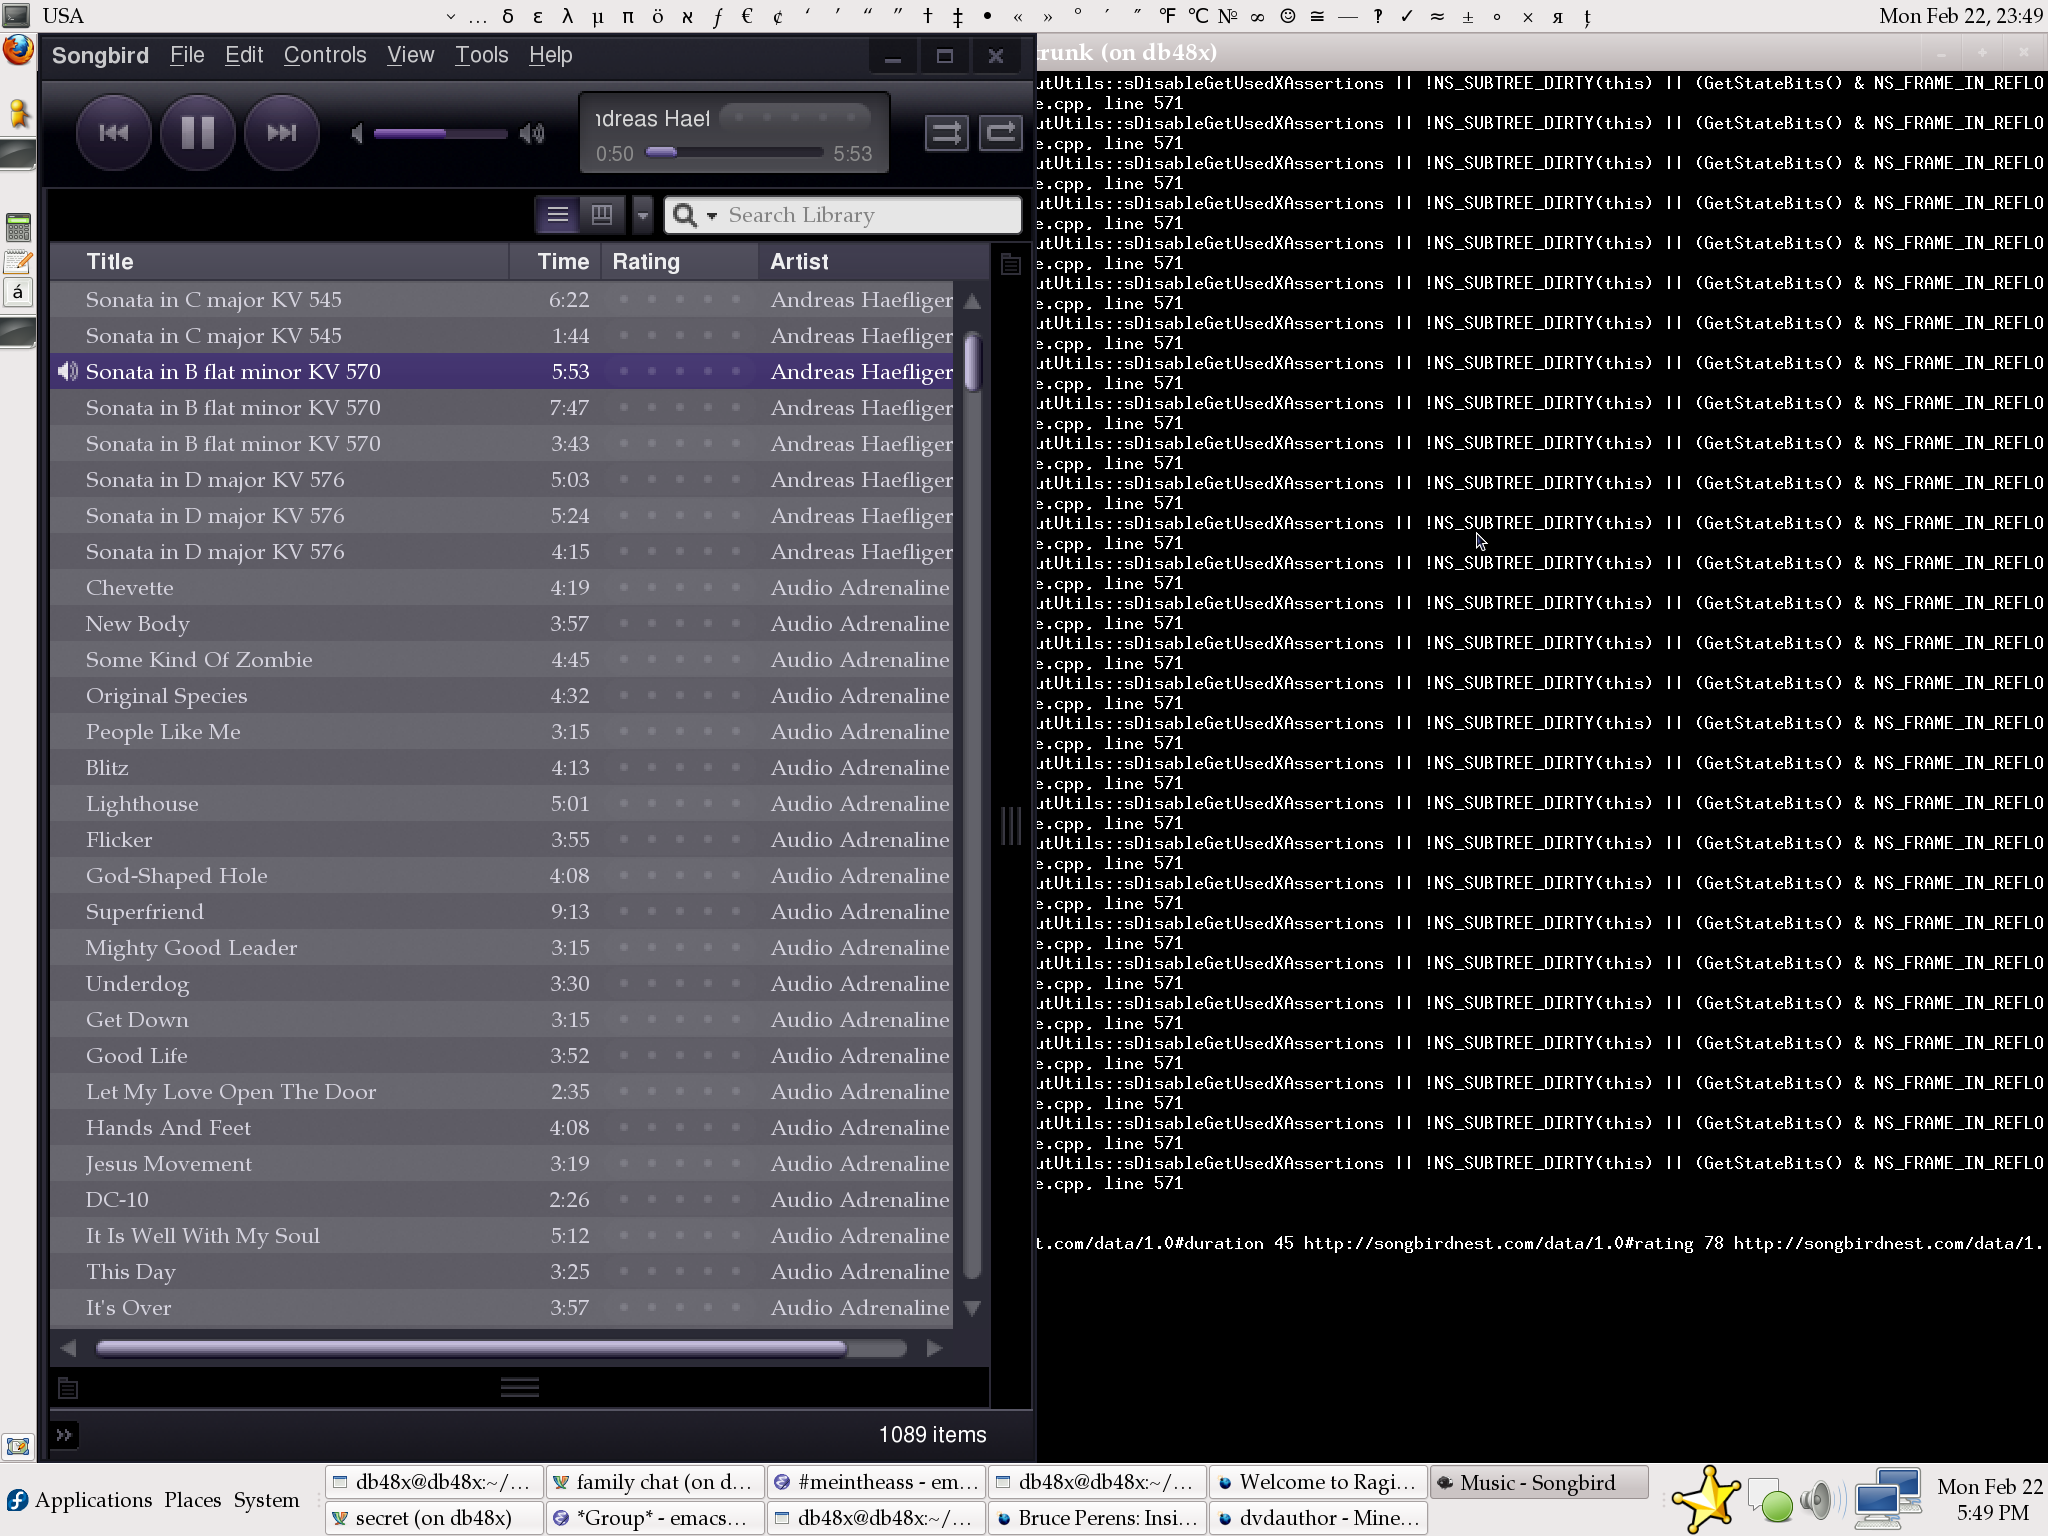Switch to filter pane view
Viewport: 2048px width, 1536px height.
pos(602,215)
